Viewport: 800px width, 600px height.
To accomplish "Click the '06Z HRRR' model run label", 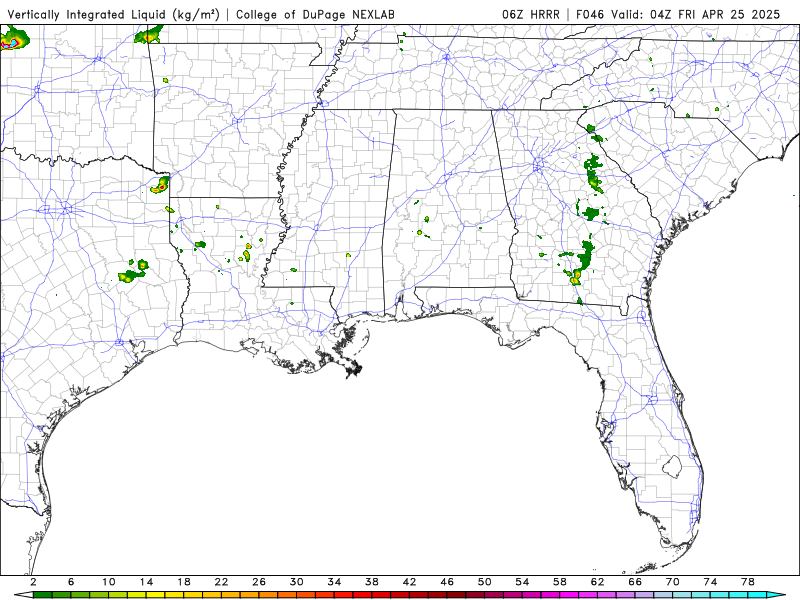I will pos(531,15).
